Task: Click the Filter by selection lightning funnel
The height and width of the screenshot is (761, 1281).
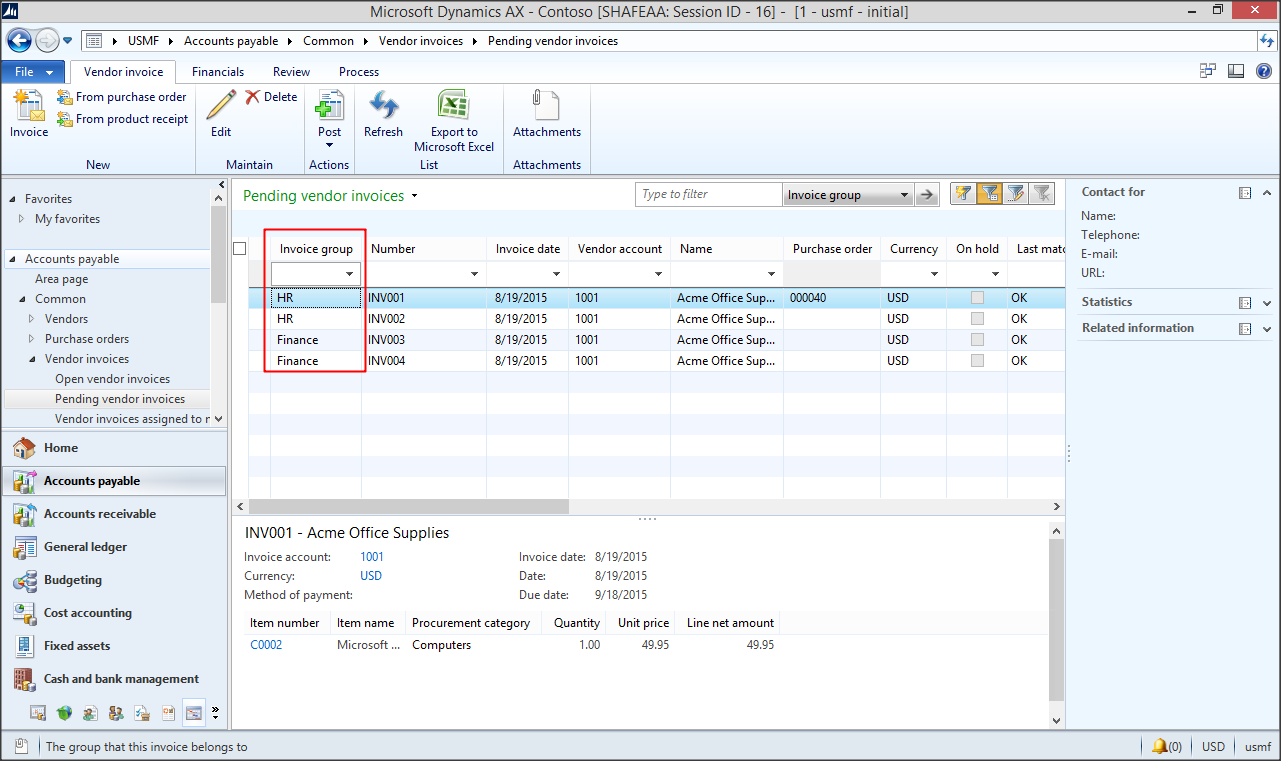Action: pos(963,194)
